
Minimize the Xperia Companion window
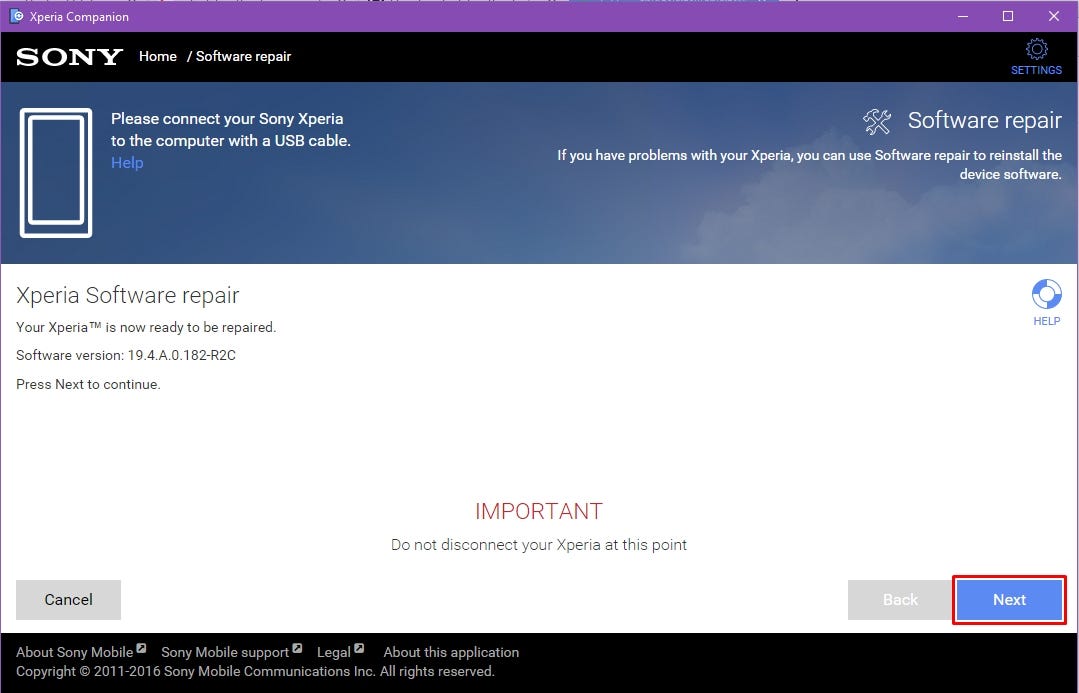(x=963, y=16)
